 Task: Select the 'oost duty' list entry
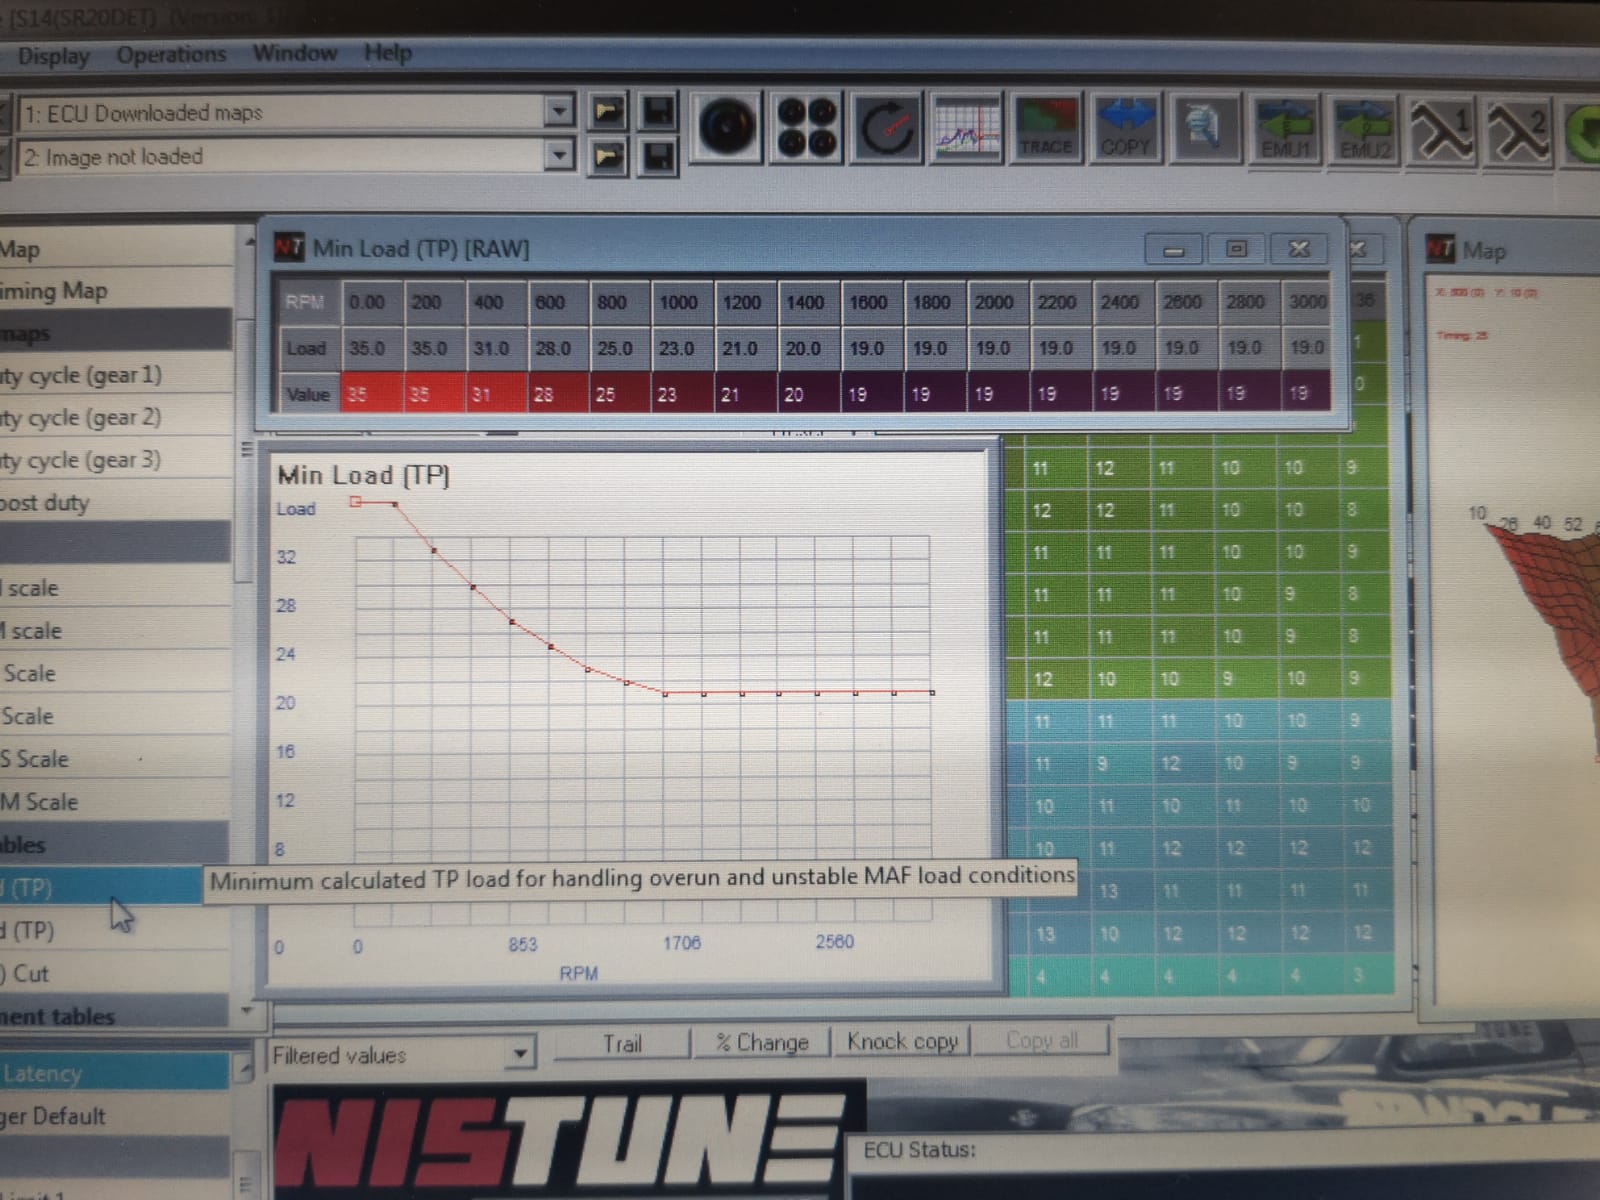click(115, 503)
